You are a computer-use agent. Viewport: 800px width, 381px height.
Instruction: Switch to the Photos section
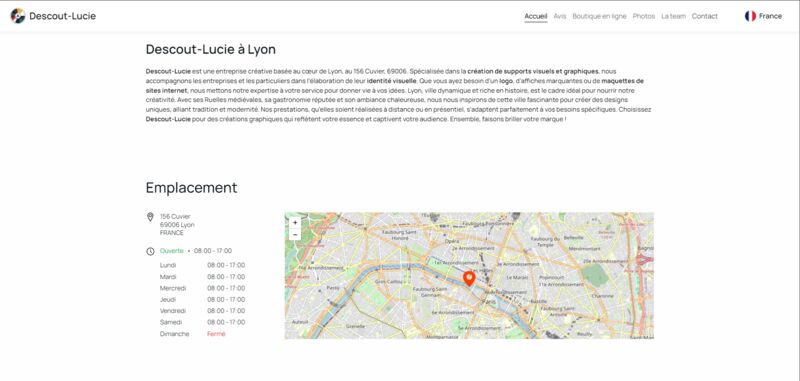(644, 16)
